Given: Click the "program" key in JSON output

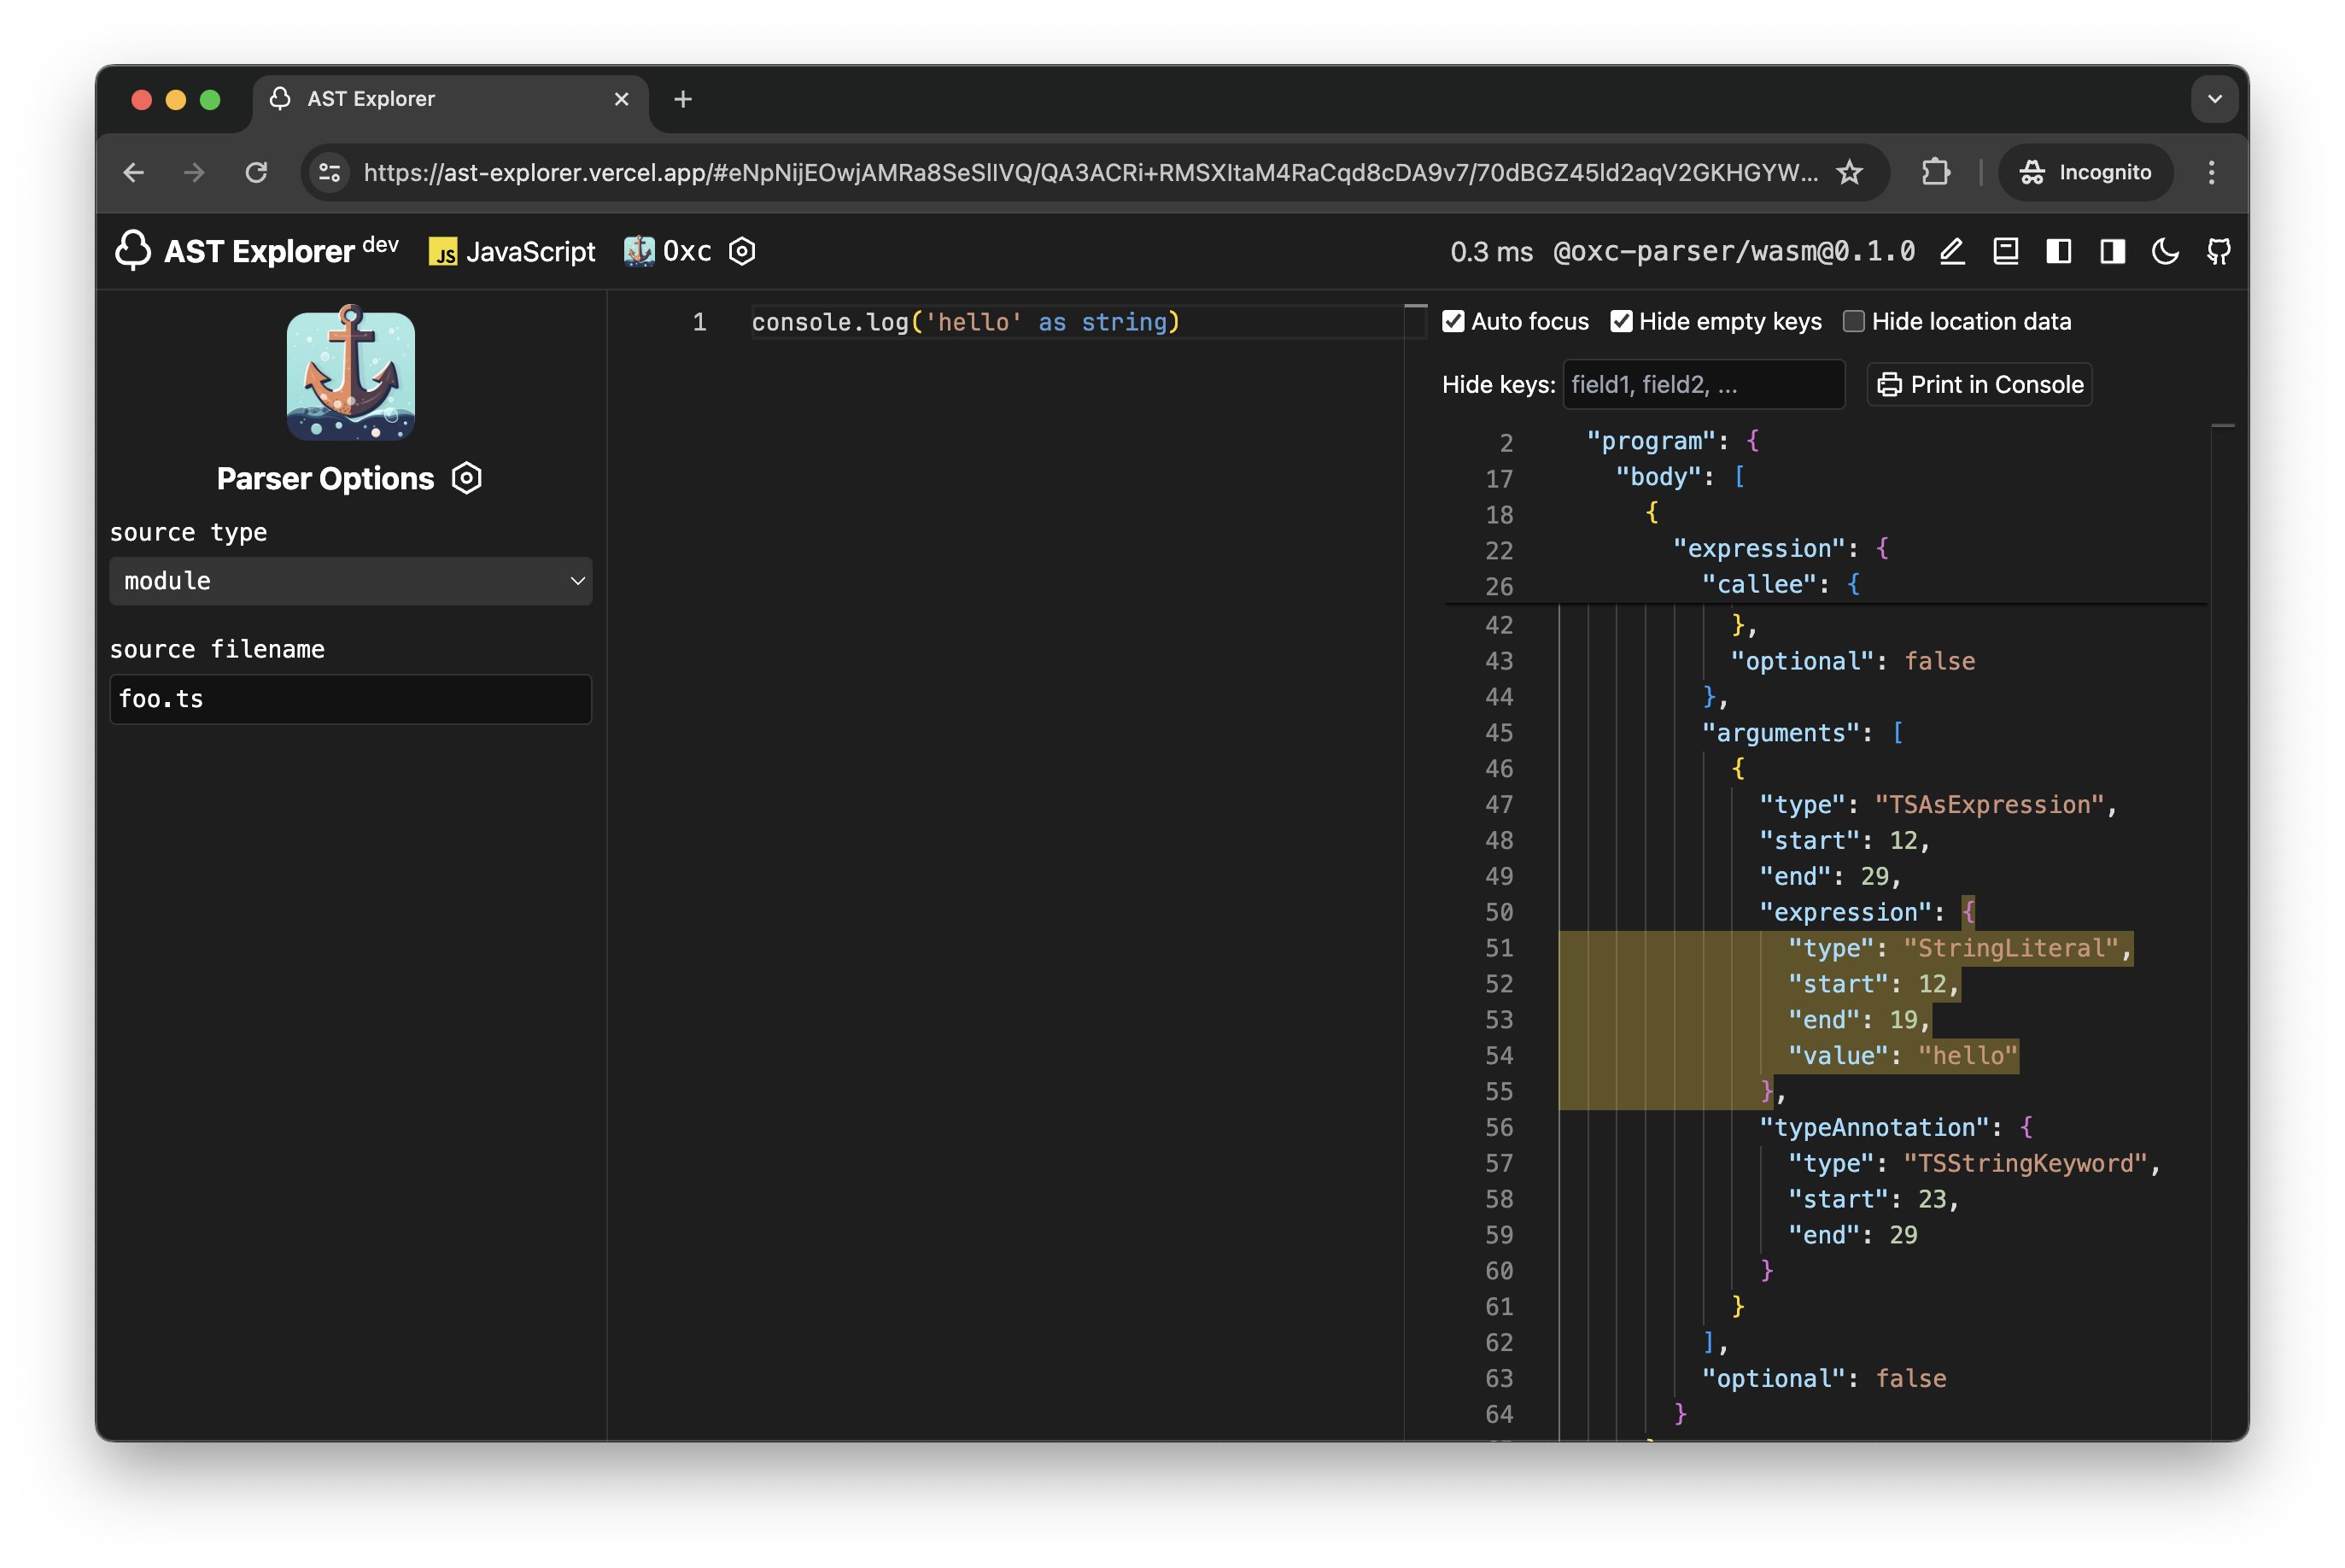Looking at the screenshot, I should 1651,441.
